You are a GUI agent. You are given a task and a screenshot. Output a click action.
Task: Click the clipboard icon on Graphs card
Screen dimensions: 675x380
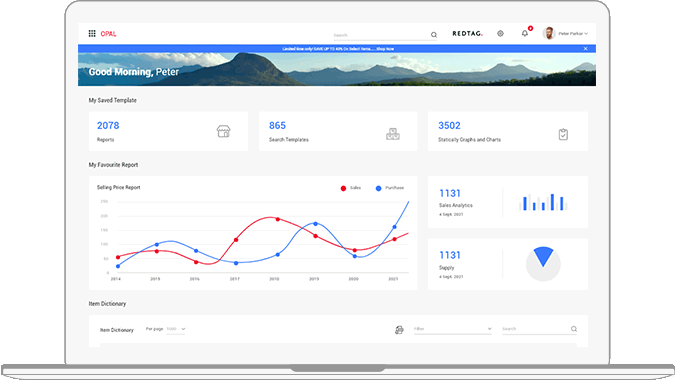click(563, 134)
